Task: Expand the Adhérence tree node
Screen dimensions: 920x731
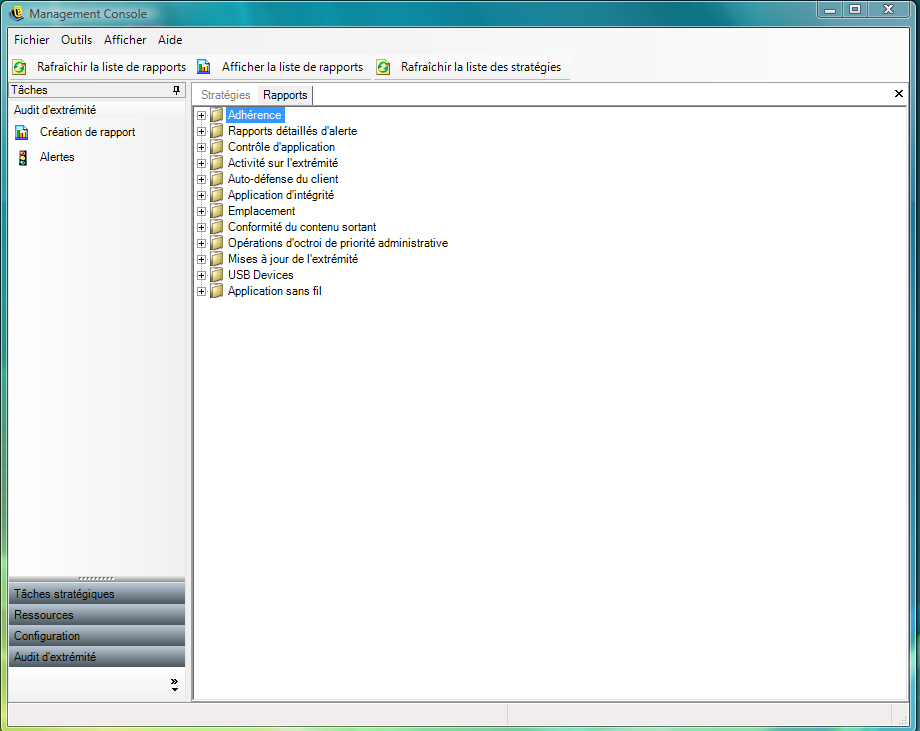Action: point(201,116)
